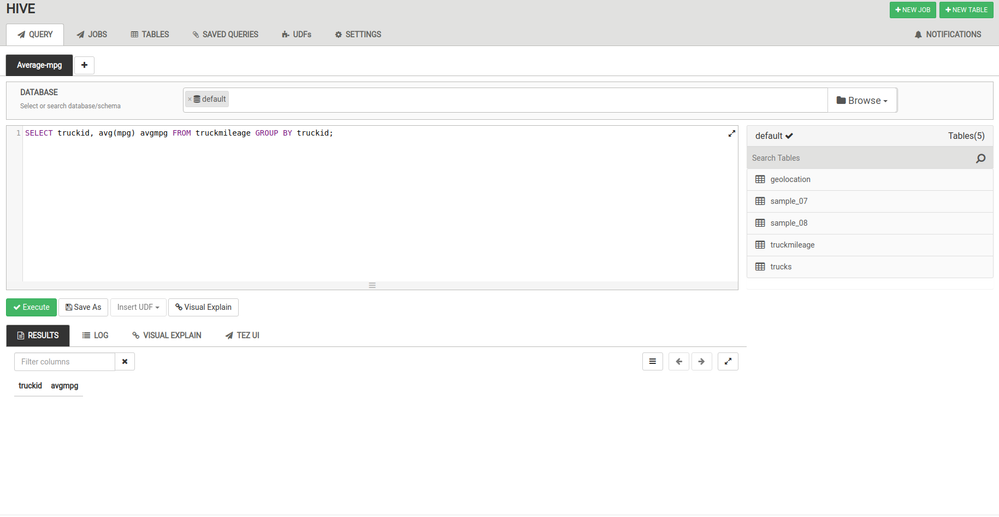
Task: Open the TABLES tab
Action: click(x=150, y=34)
